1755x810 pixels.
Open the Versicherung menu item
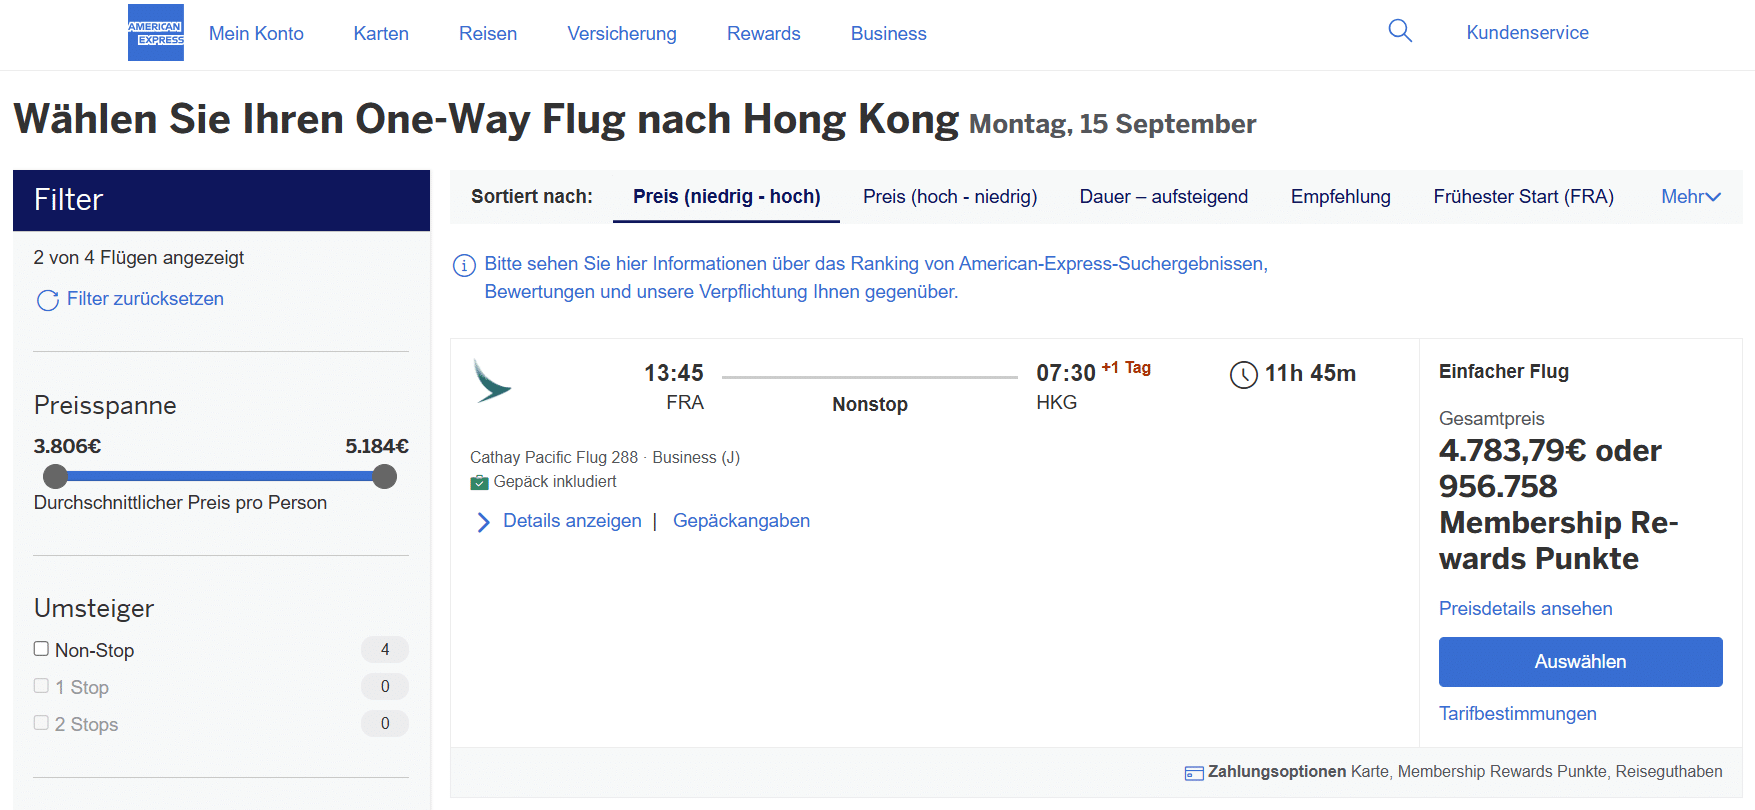pyautogui.click(x=621, y=33)
